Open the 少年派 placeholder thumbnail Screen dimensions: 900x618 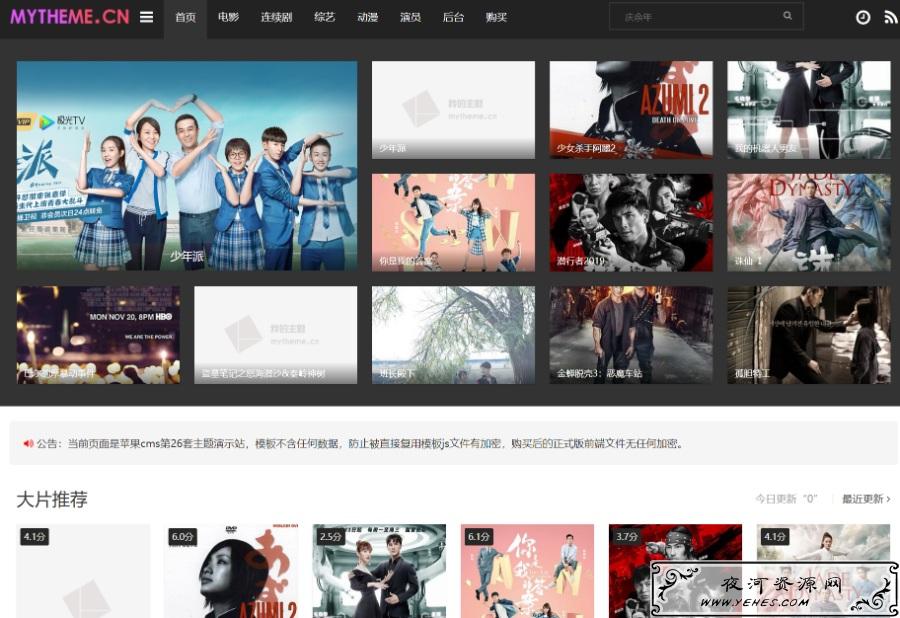point(453,110)
